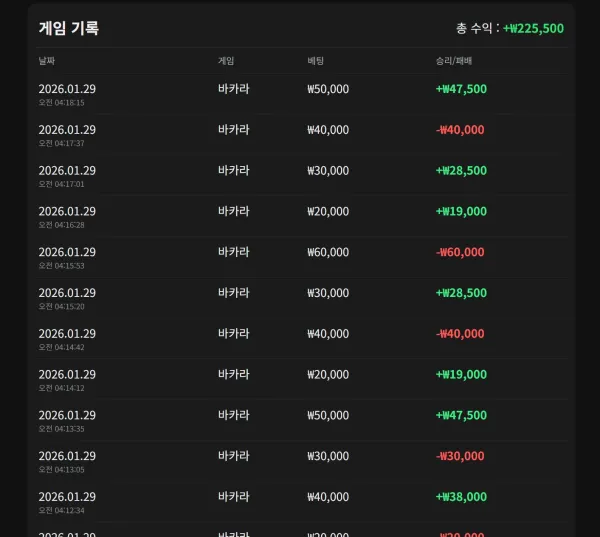Click the -₩60,000 loss amount

point(460,252)
